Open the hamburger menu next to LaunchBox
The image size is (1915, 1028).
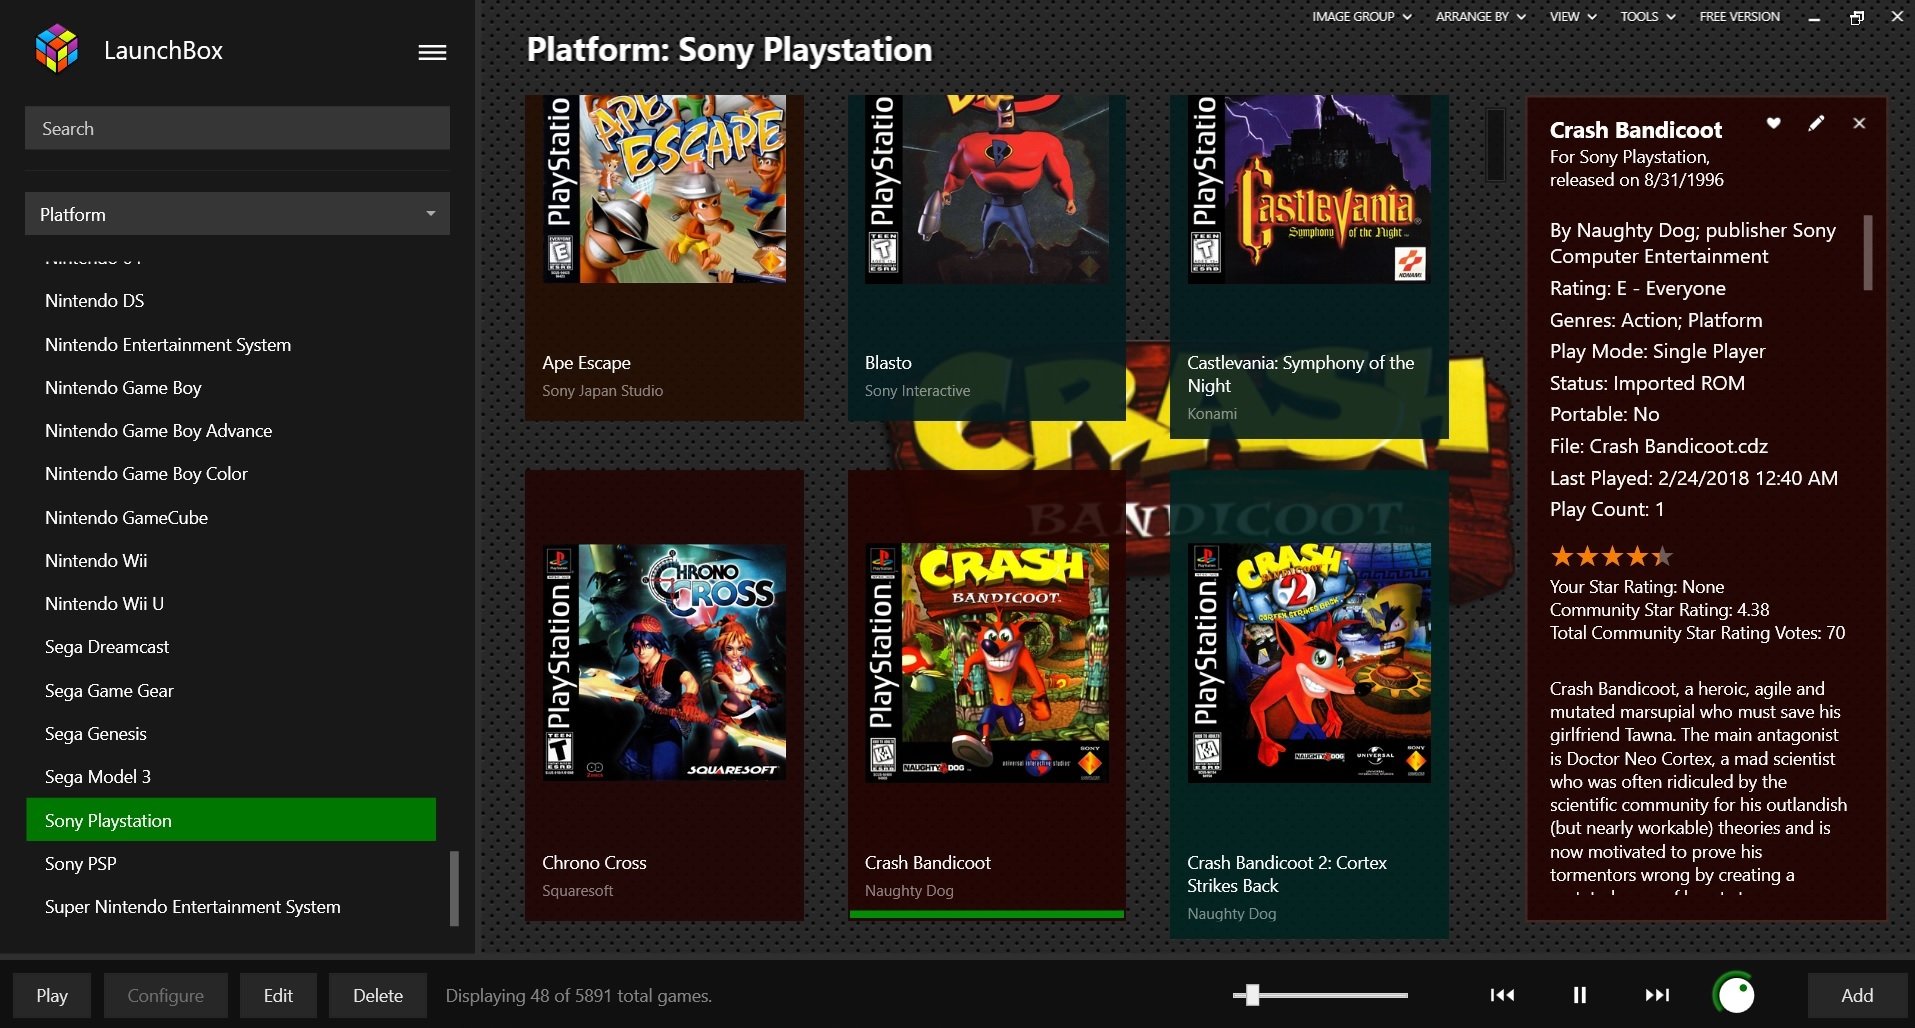coord(432,52)
